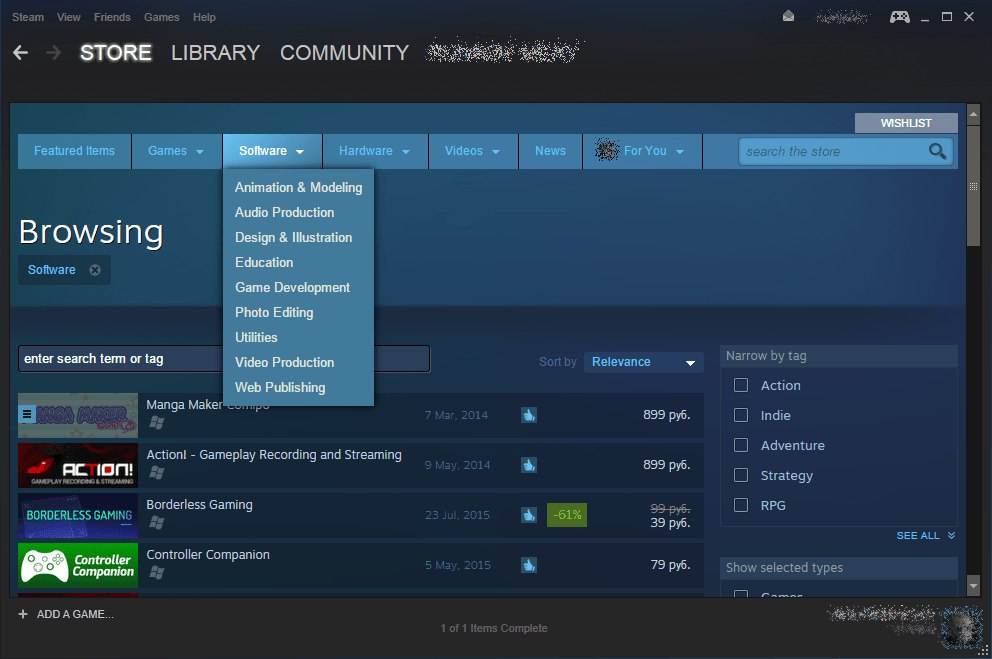Click the plus icon beside Add a Game
Image resolution: width=992 pixels, height=659 pixels.
[23, 614]
